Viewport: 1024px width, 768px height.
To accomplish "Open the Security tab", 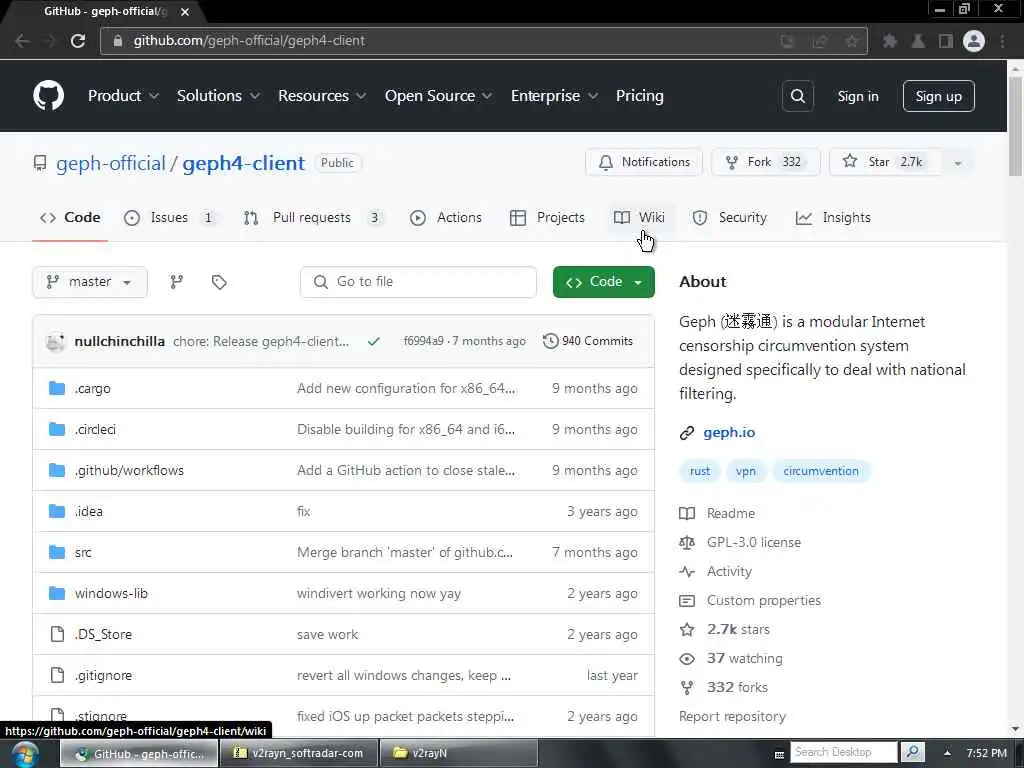I will tap(729, 217).
